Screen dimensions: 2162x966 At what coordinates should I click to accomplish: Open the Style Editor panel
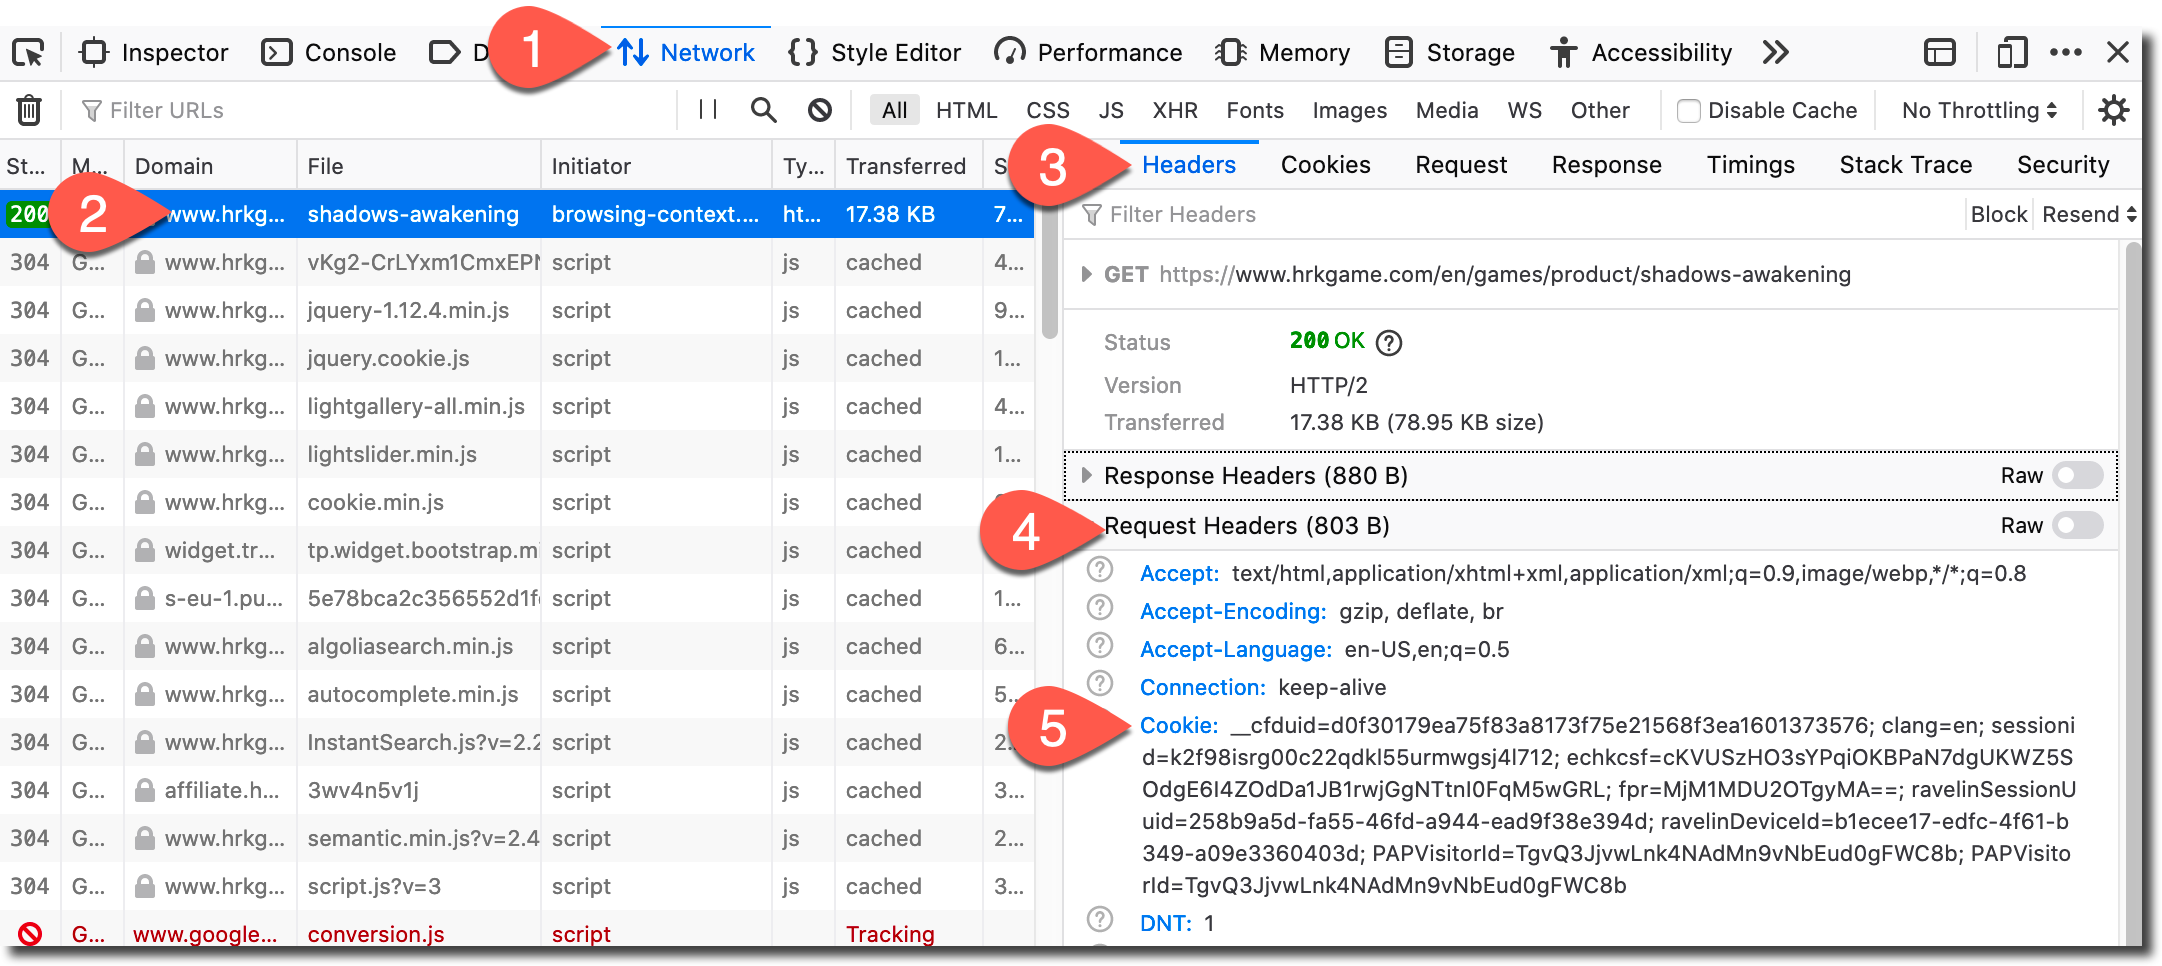pos(875,52)
